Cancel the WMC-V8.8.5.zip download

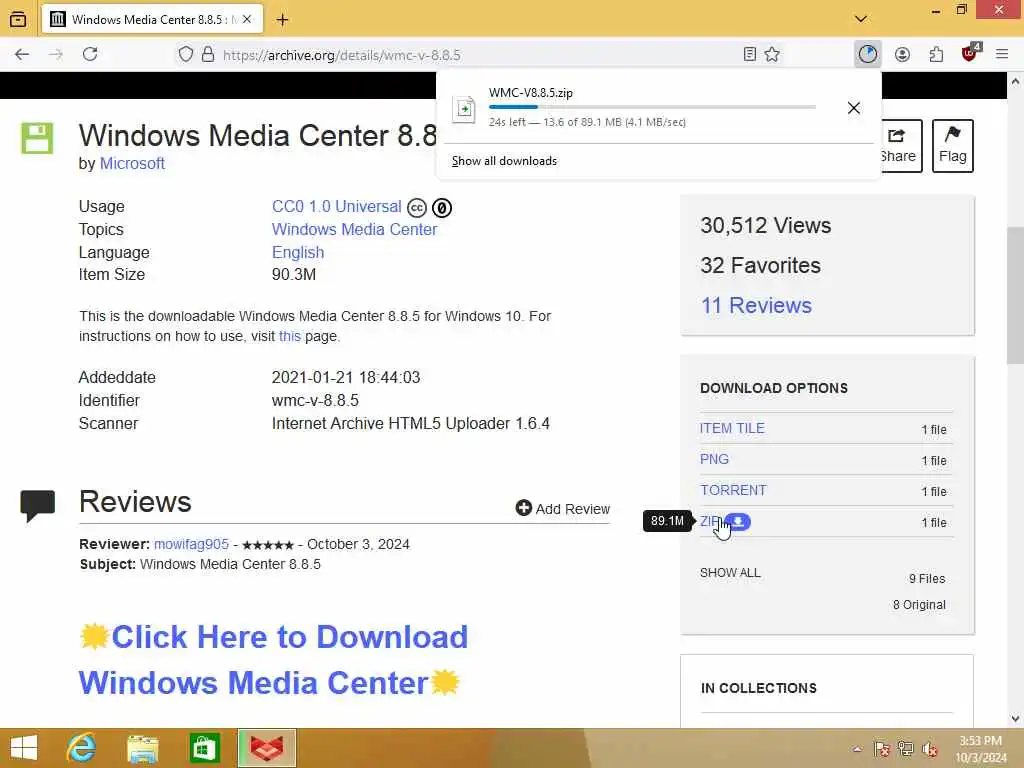854,108
